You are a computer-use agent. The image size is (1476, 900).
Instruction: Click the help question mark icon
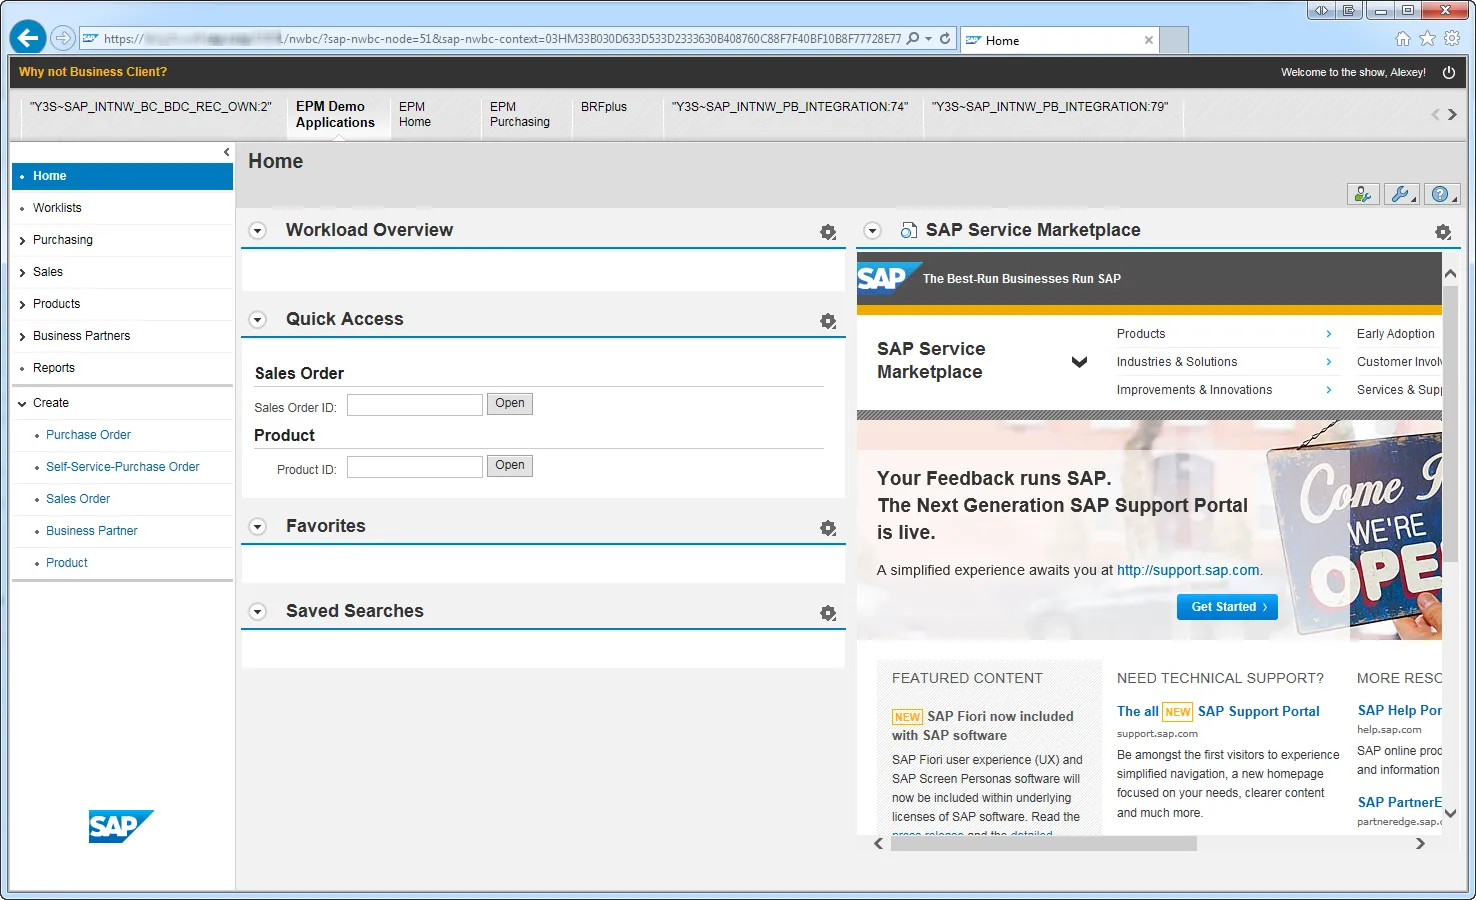click(1440, 195)
